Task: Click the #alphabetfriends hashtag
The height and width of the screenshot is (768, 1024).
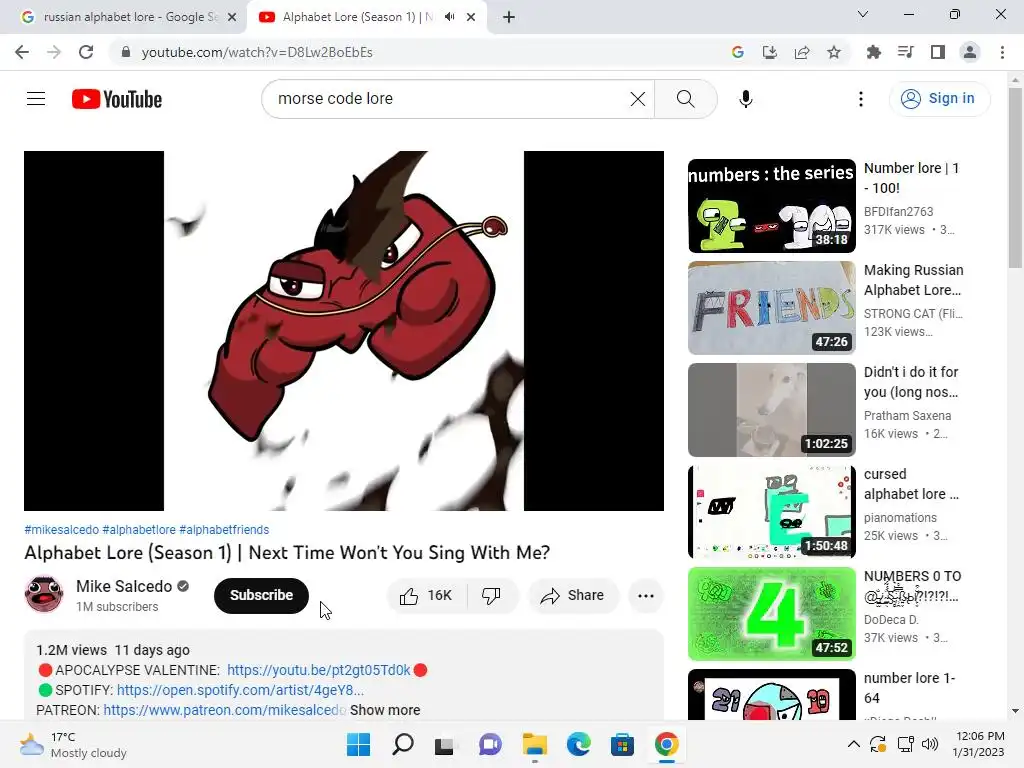Action: (224, 530)
